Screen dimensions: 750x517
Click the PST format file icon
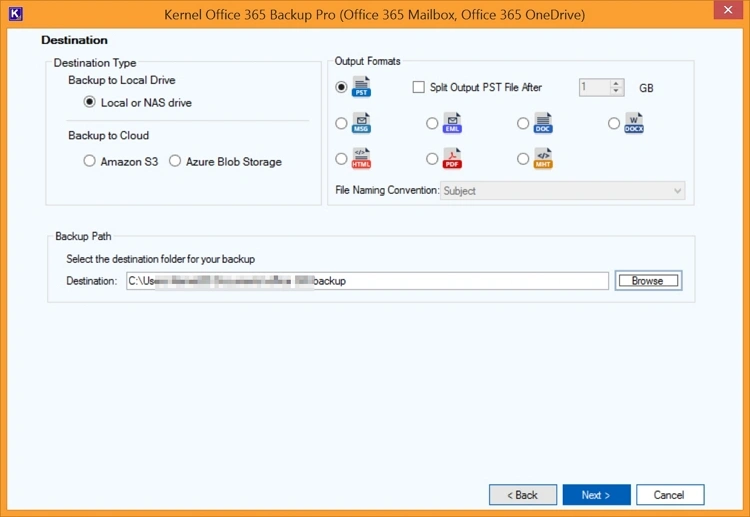pyautogui.click(x=361, y=87)
